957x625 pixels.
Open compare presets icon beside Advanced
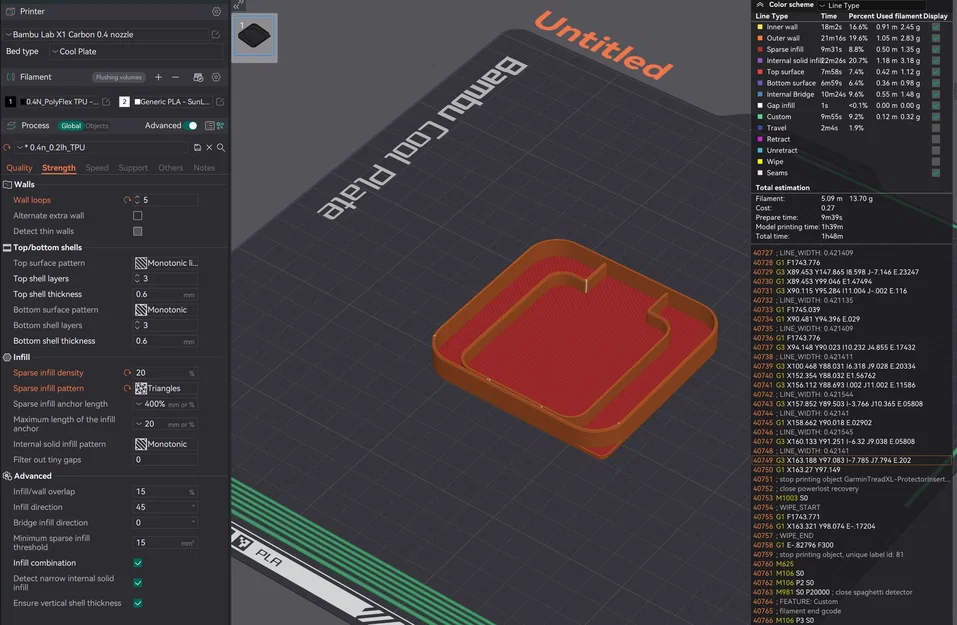pos(220,126)
